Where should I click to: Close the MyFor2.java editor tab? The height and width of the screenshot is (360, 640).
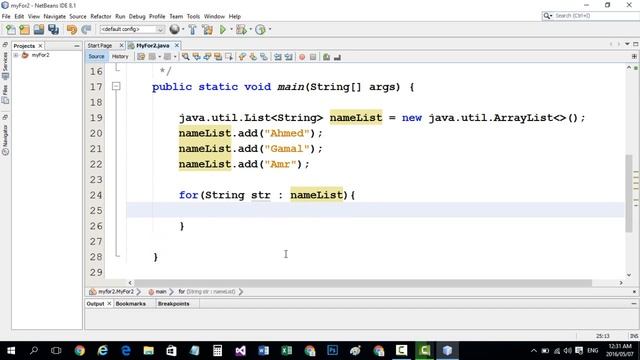177,45
